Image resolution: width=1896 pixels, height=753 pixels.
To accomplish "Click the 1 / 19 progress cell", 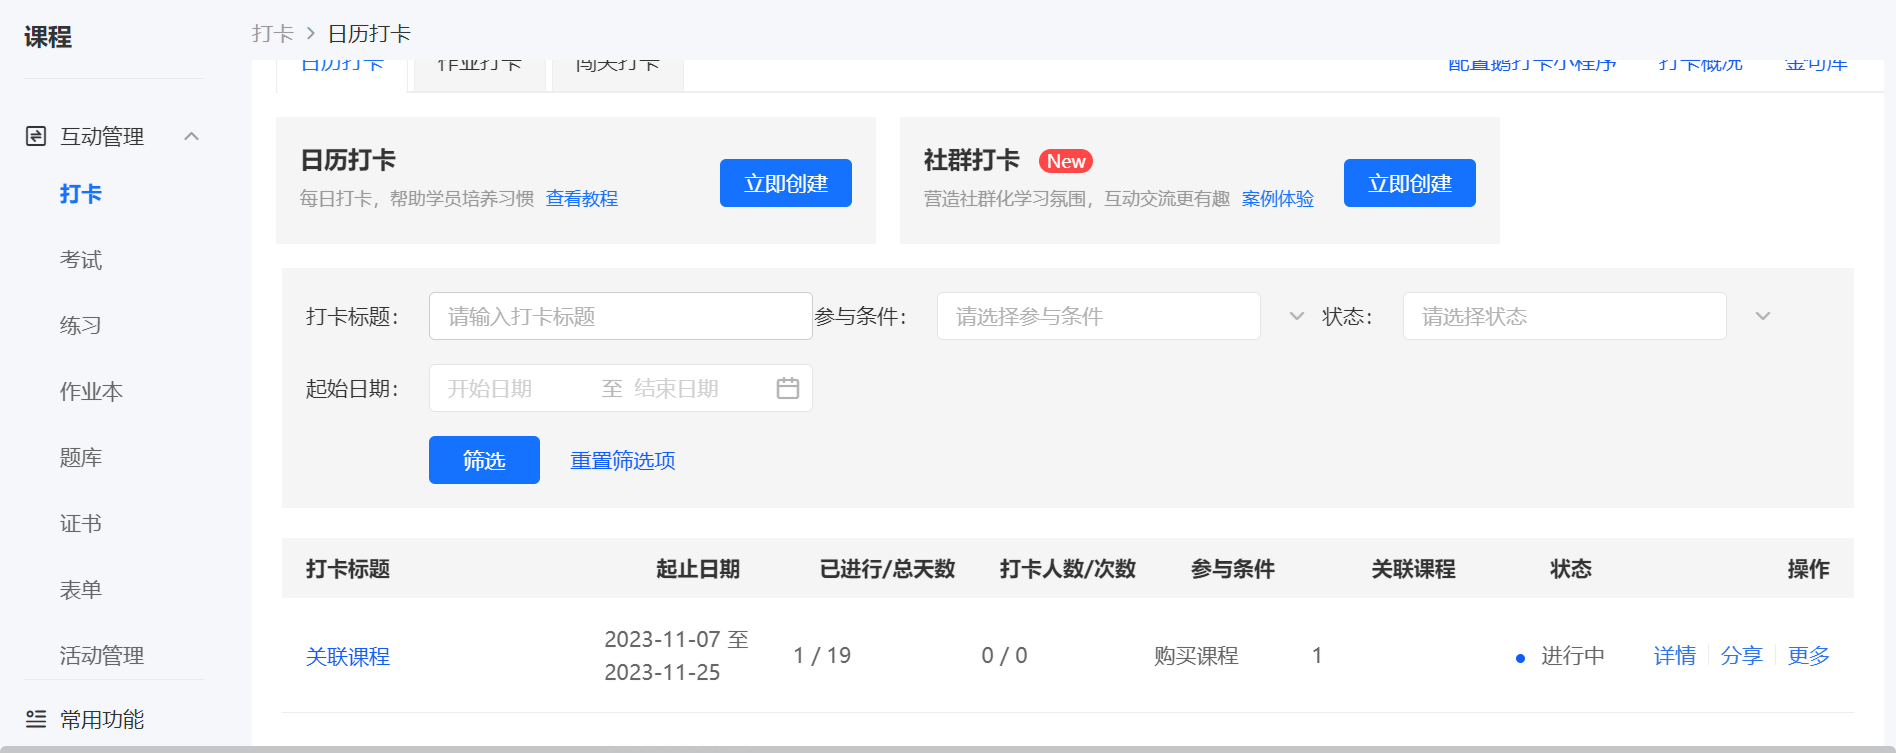I will 822,656.
